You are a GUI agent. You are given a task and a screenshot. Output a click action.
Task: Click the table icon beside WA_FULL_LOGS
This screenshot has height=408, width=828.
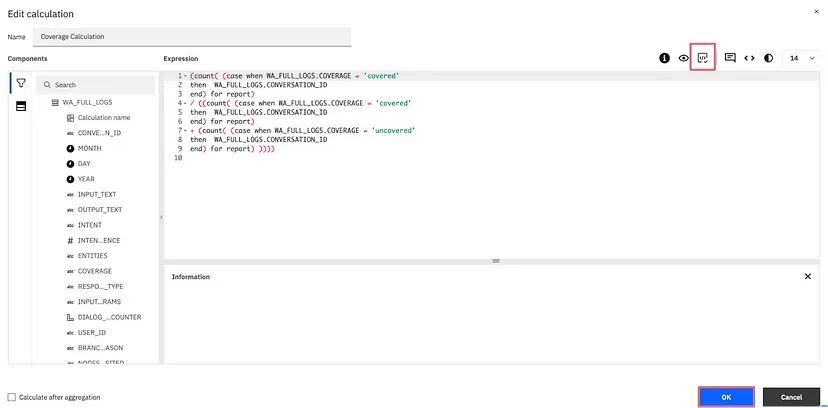click(55, 102)
